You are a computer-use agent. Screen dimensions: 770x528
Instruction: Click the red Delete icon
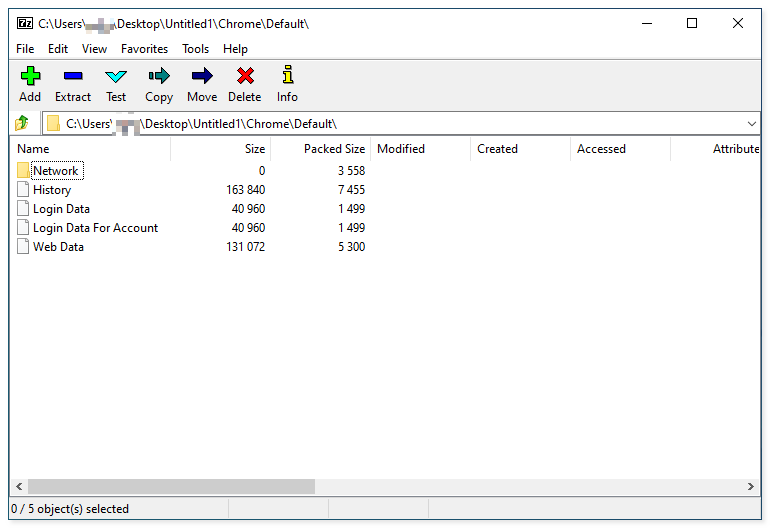pos(244,76)
